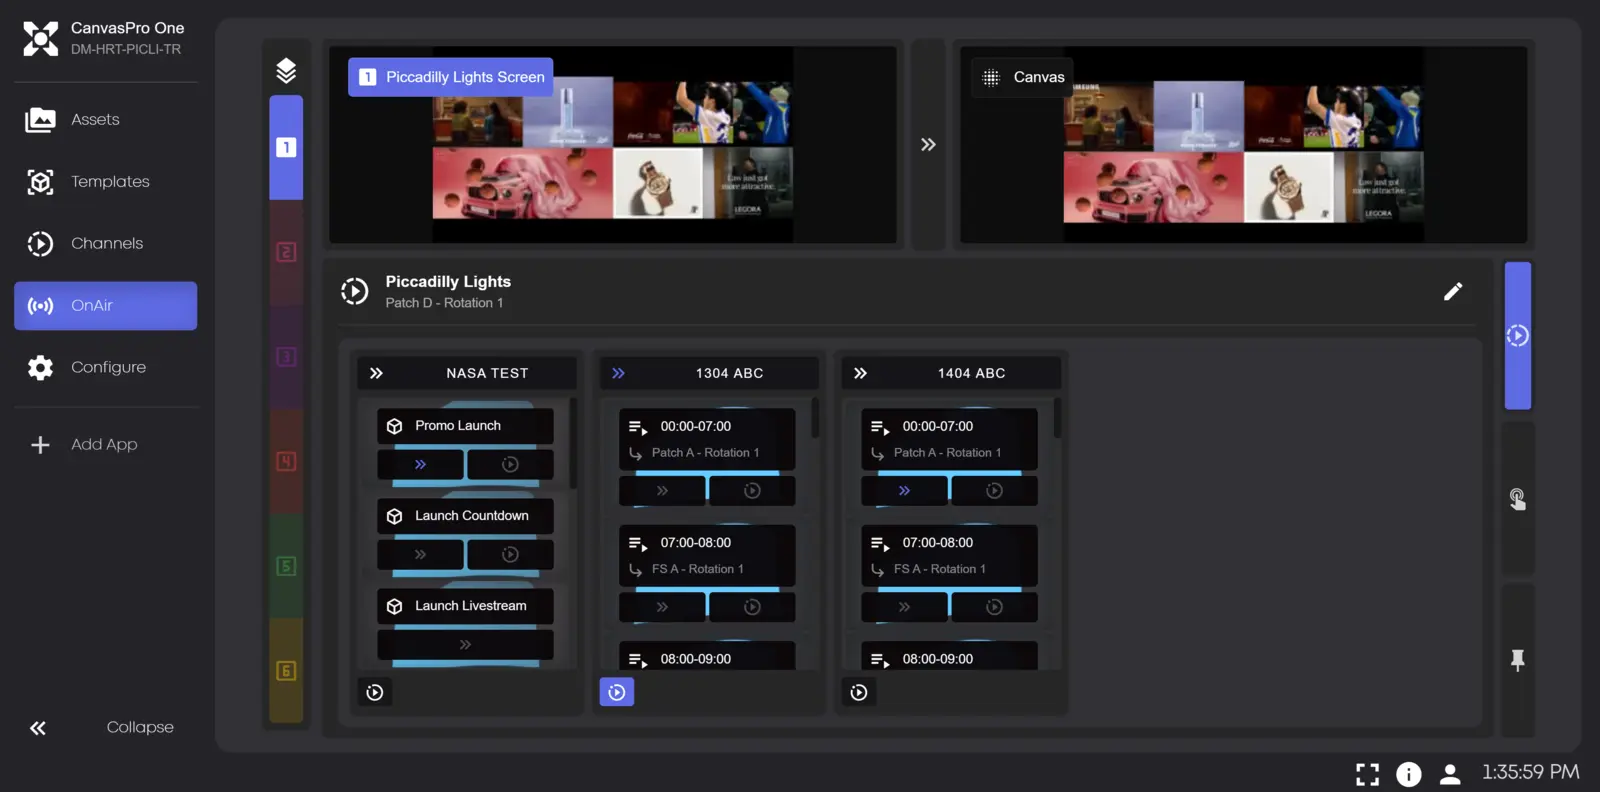Click 1304 ABC Patch A play-circle button

752,491
